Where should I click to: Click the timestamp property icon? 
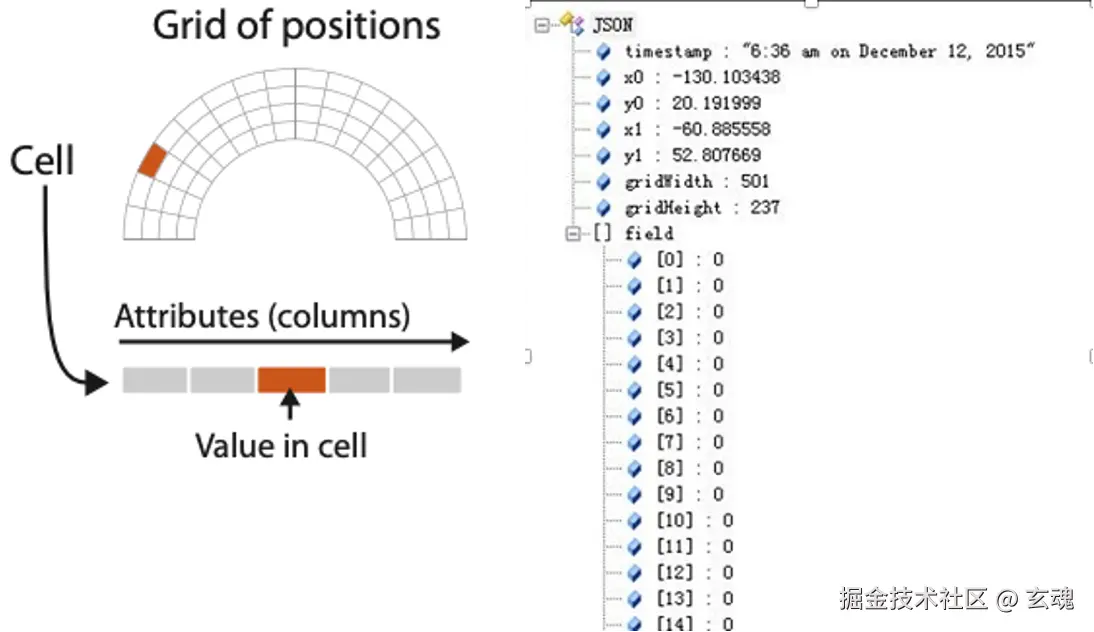click(604, 52)
